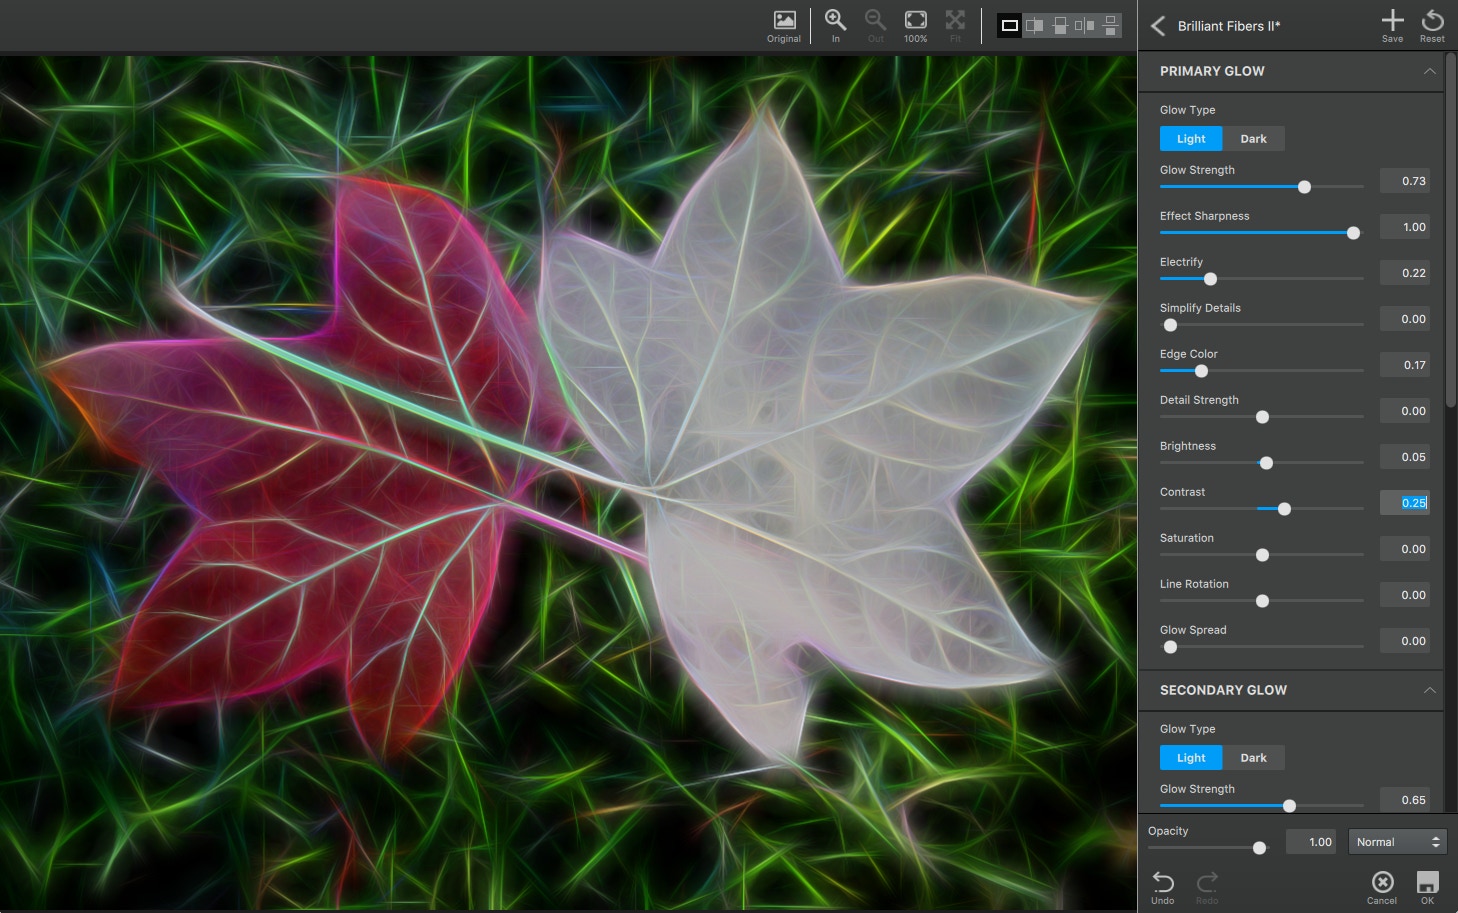The image size is (1458, 913).
Task: Select horizontal split view with slider
Action: pyautogui.click(x=1060, y=25)
